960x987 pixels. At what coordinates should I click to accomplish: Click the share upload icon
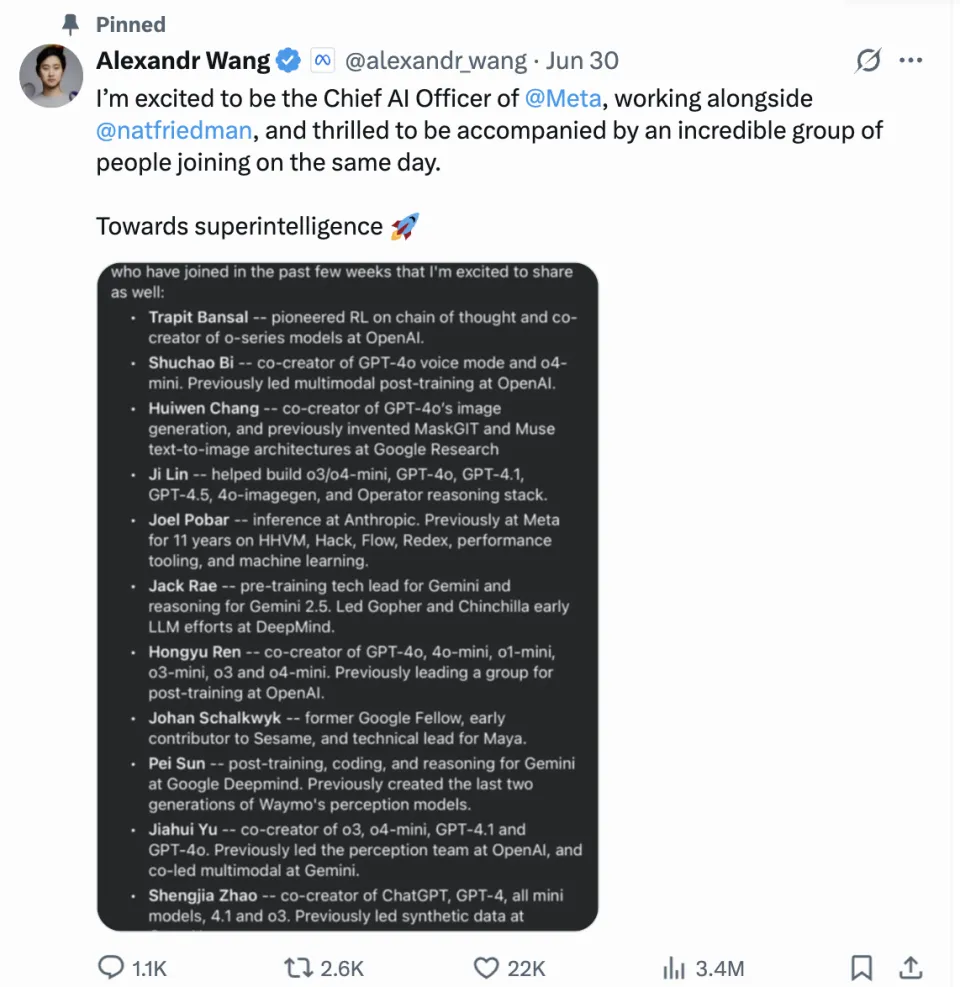tap(910, 967)
